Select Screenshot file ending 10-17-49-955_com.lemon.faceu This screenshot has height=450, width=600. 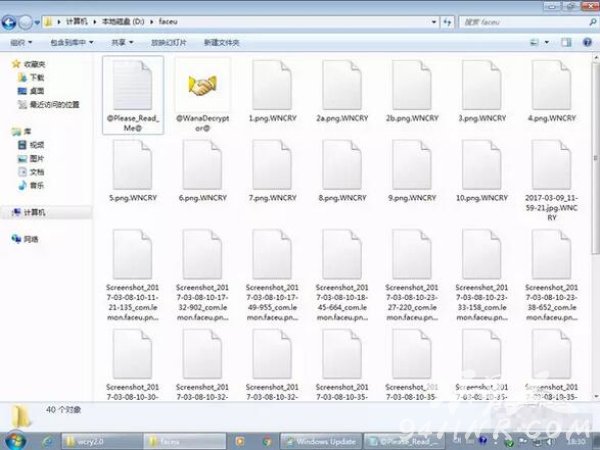point(272,275)
